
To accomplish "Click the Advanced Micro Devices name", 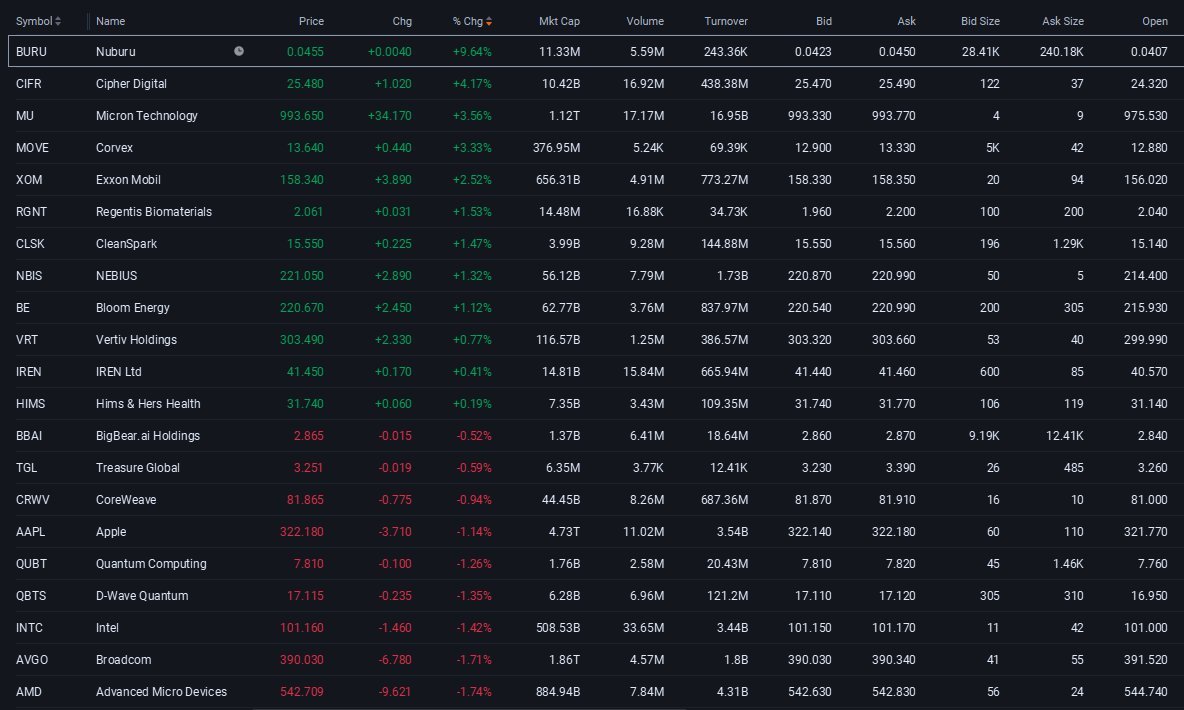I will click(162, 691).
